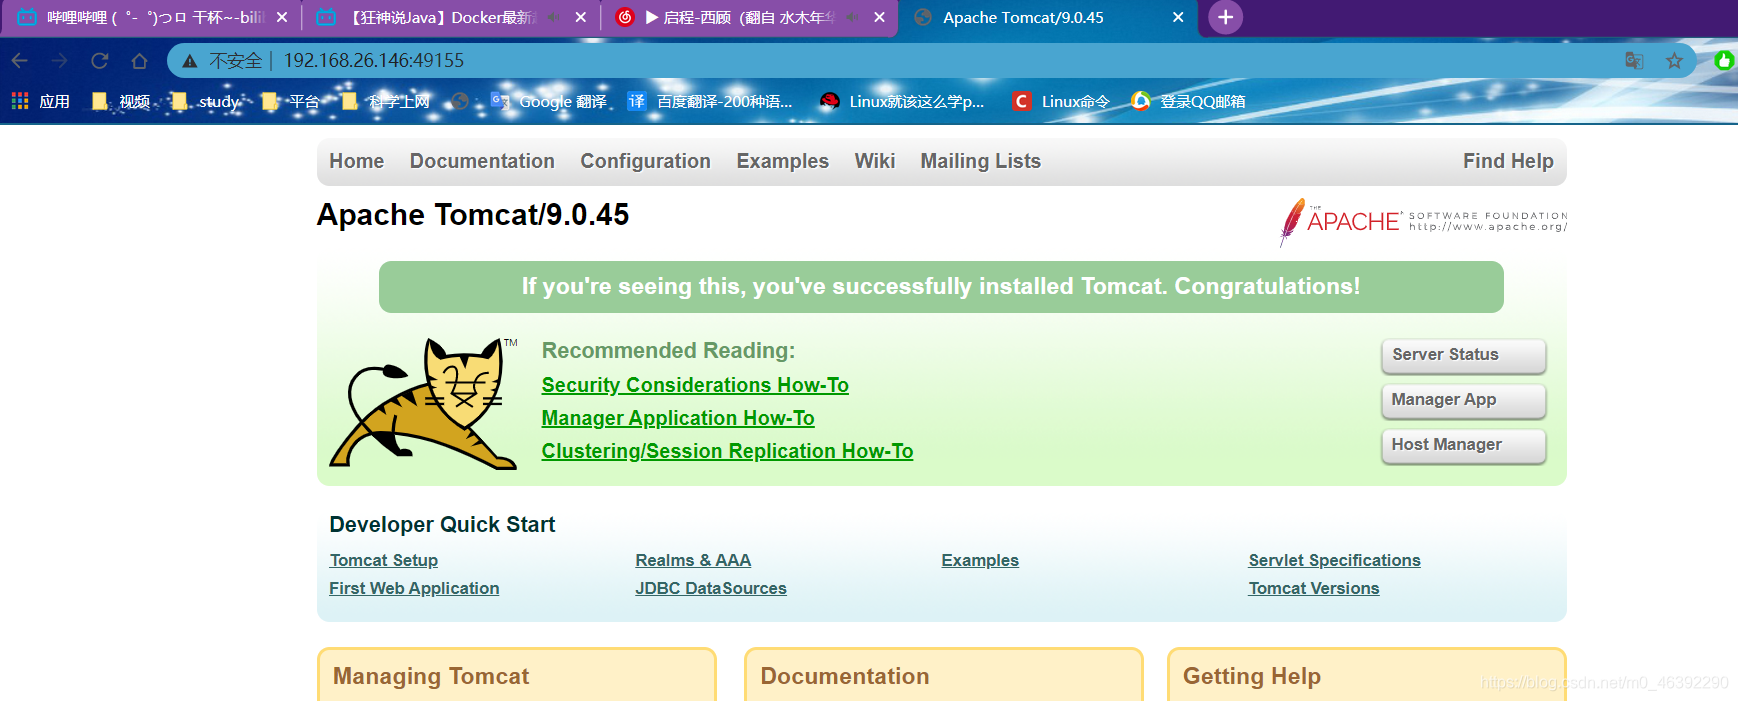
Task: Bookmark this page with star icon
Action: 1674,61
